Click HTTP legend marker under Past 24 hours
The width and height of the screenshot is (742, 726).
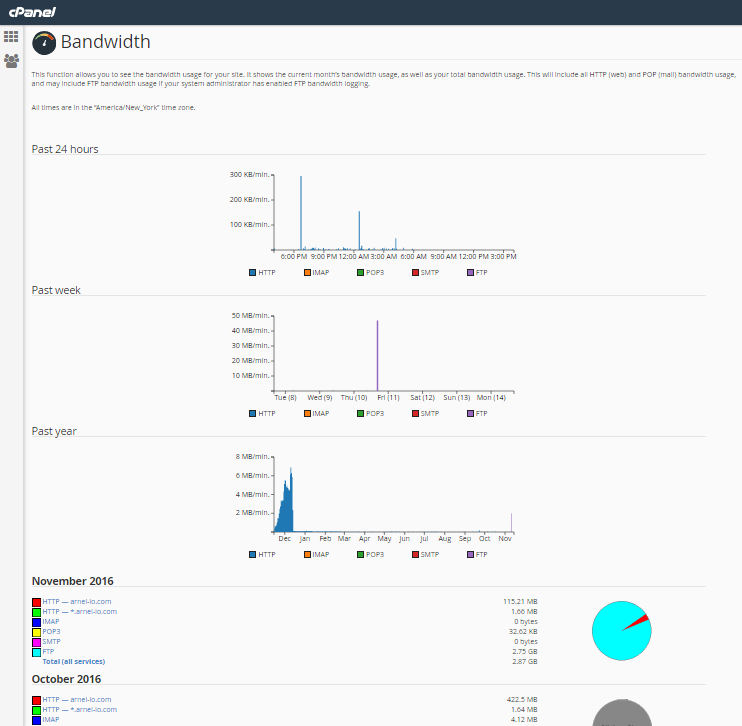[x=252, y=272]
